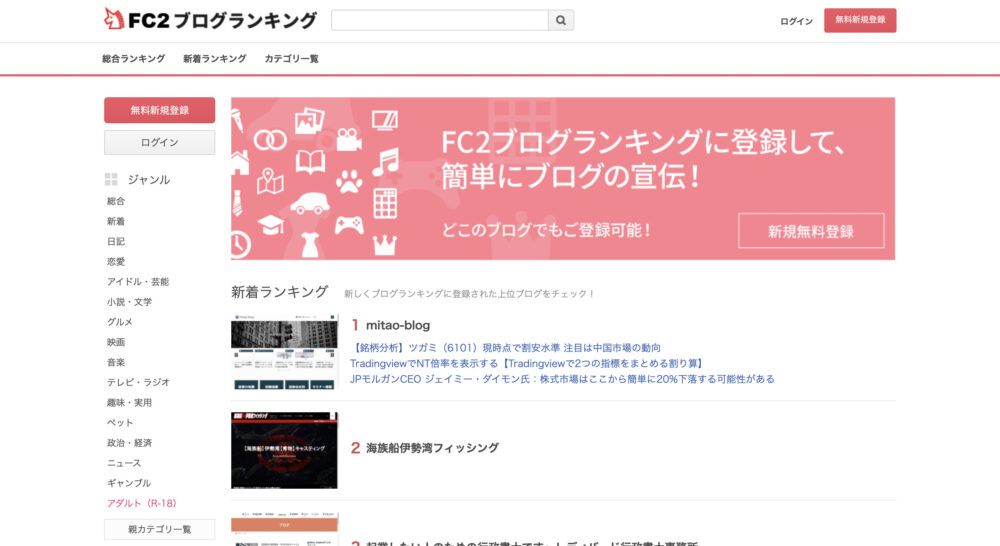The width and height of the screenshot is (1000, 546).
Task: Open mitao-blog title link
Action: [x=398, y=325]
